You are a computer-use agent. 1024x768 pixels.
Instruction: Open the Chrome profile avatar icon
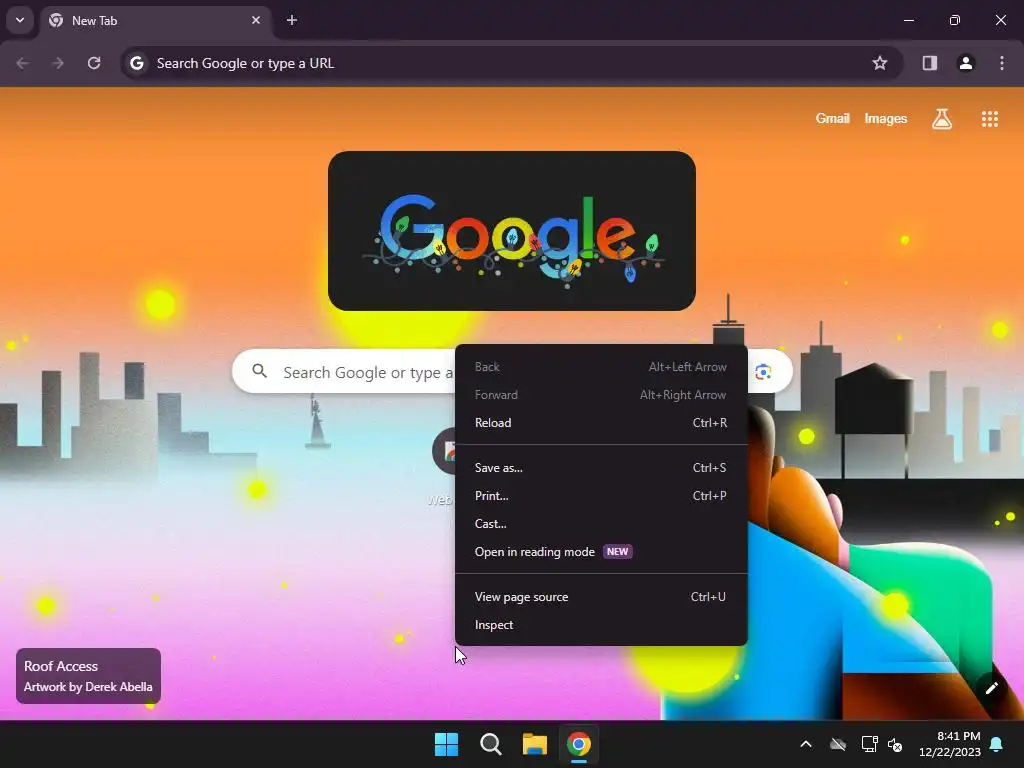point(965,63)
